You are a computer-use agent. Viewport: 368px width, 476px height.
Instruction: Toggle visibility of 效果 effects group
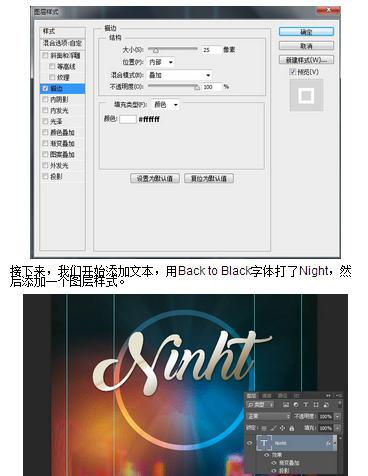266,455
